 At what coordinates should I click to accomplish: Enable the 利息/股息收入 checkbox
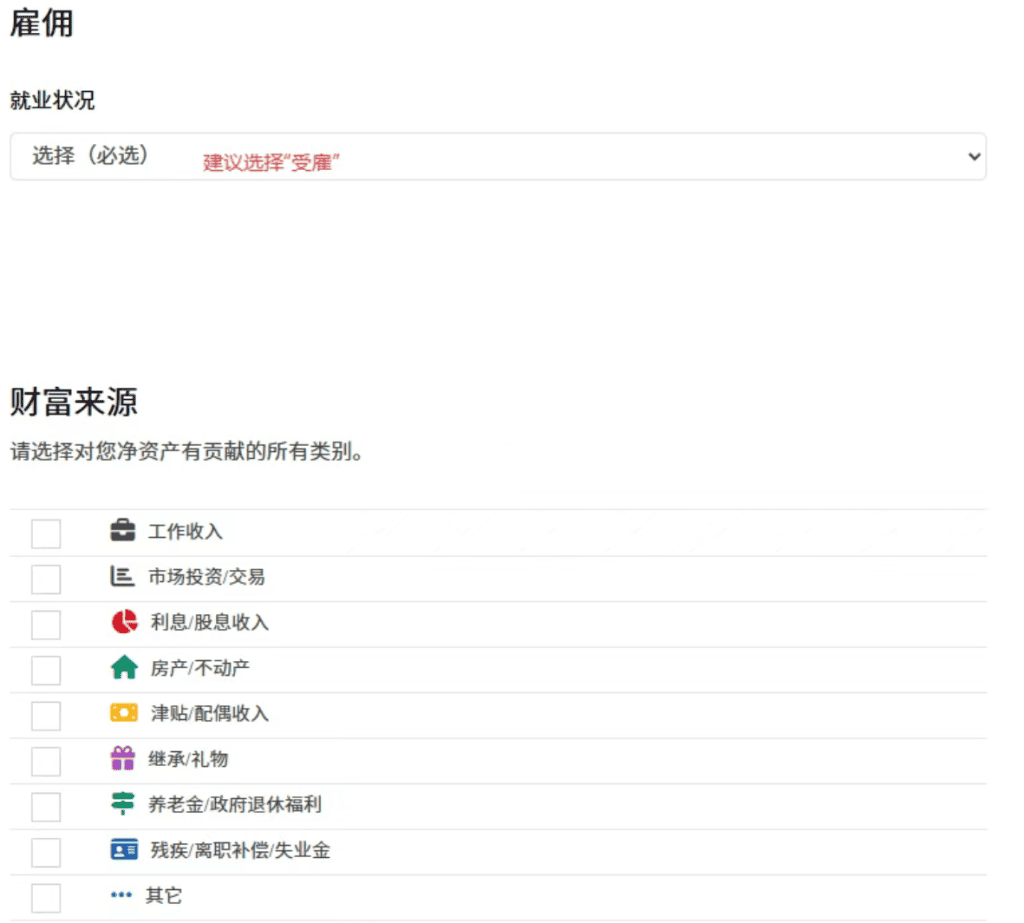(x=46, y=625)
